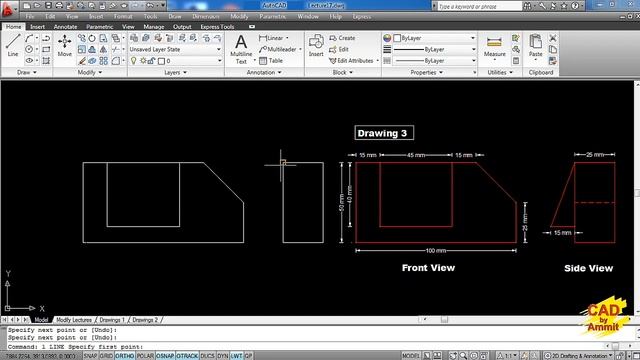Expand the Draw panel
The height and width of the screenshot is (360, 640).
(27, 72)
